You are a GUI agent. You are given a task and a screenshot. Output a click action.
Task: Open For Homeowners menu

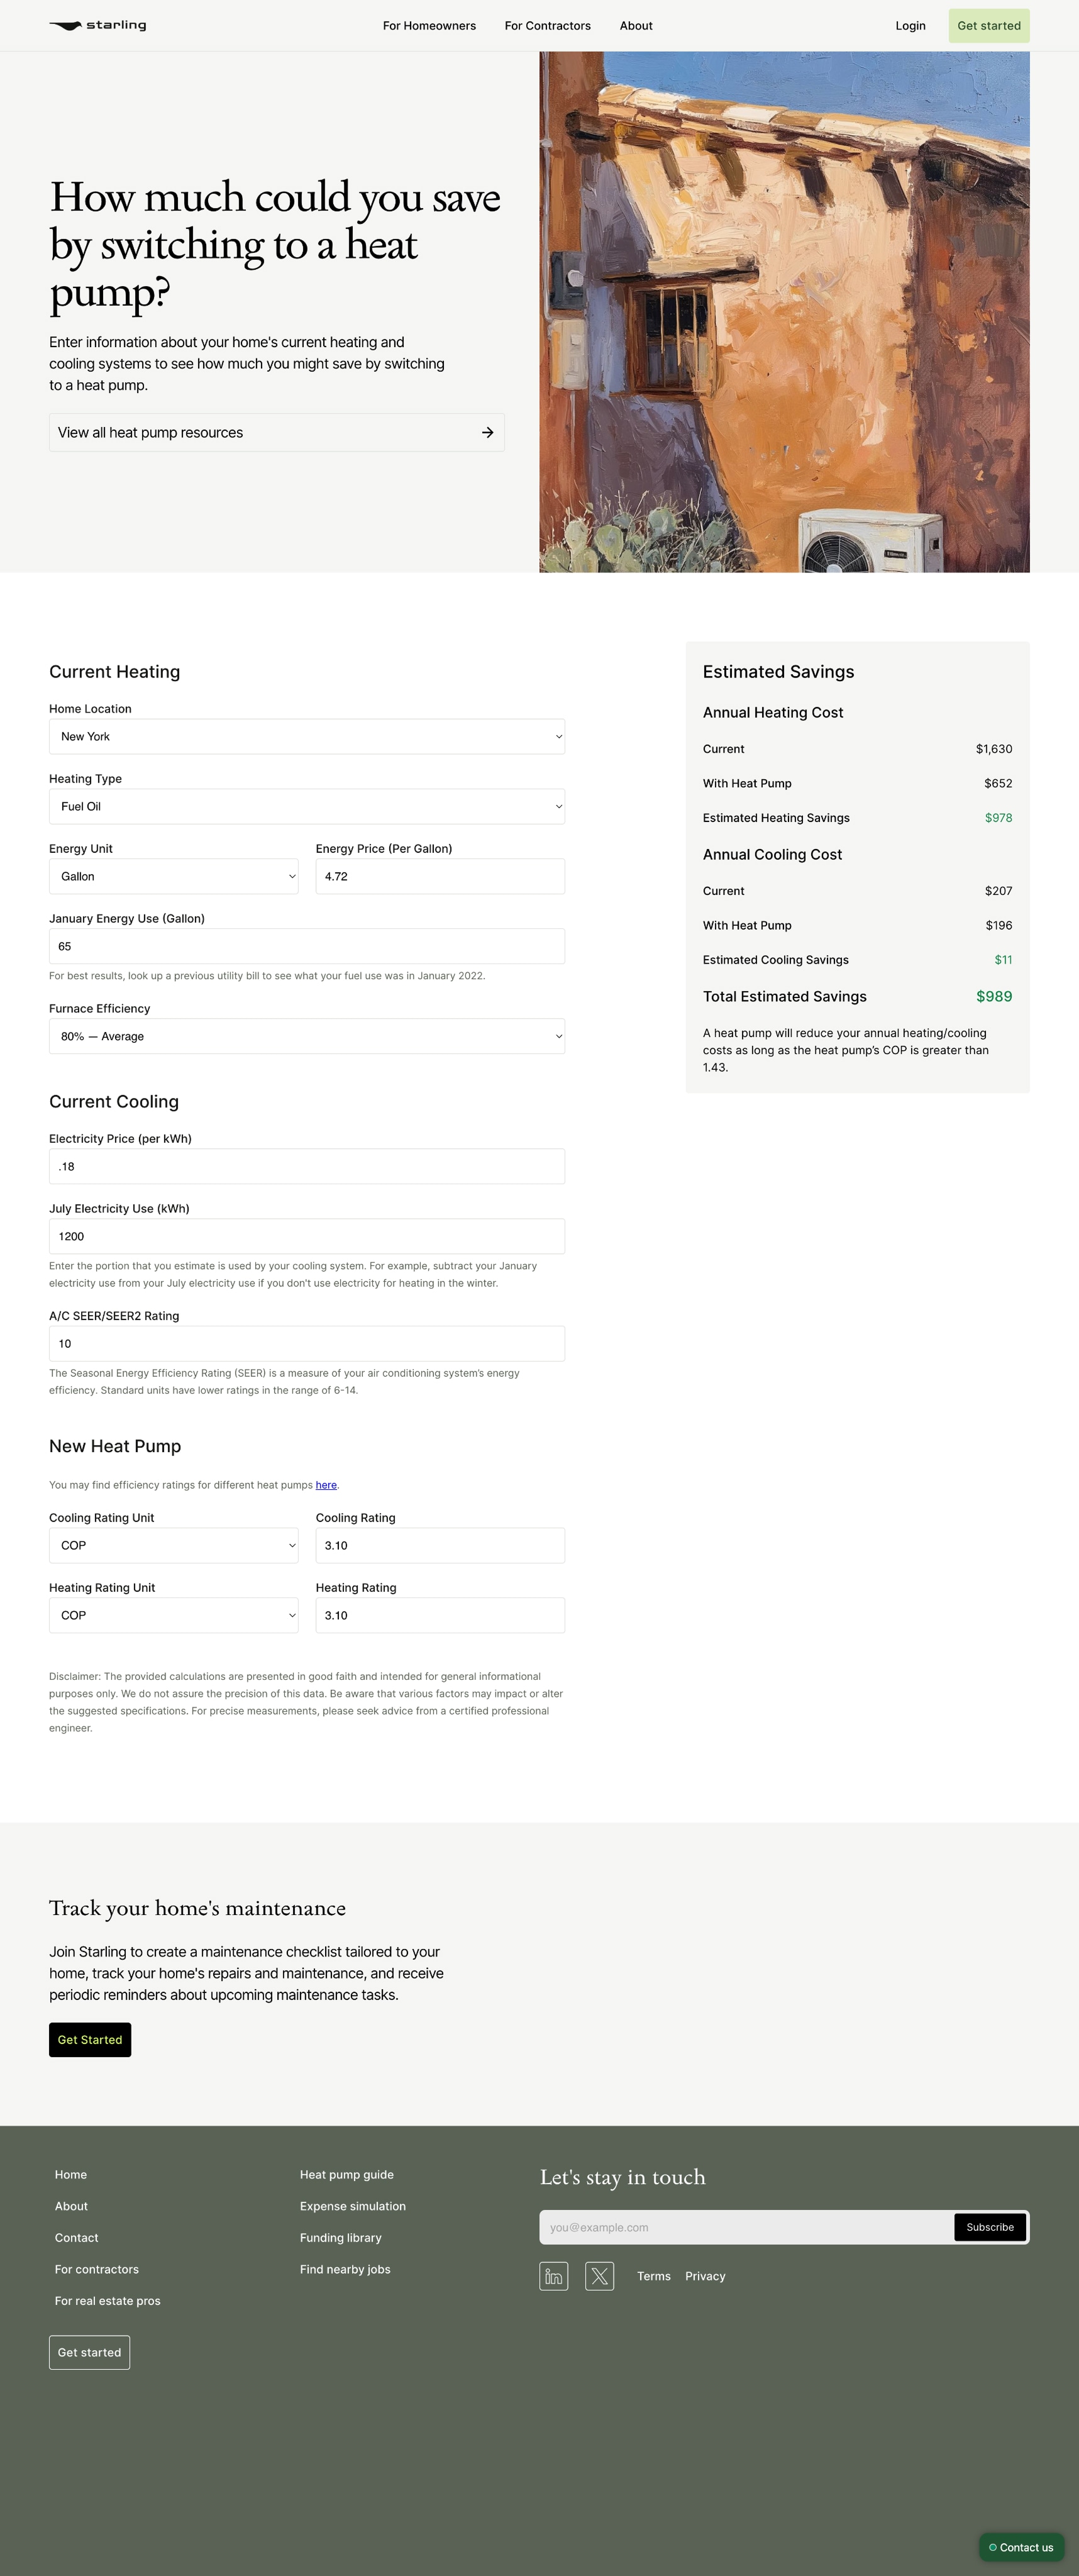[429, 26]
